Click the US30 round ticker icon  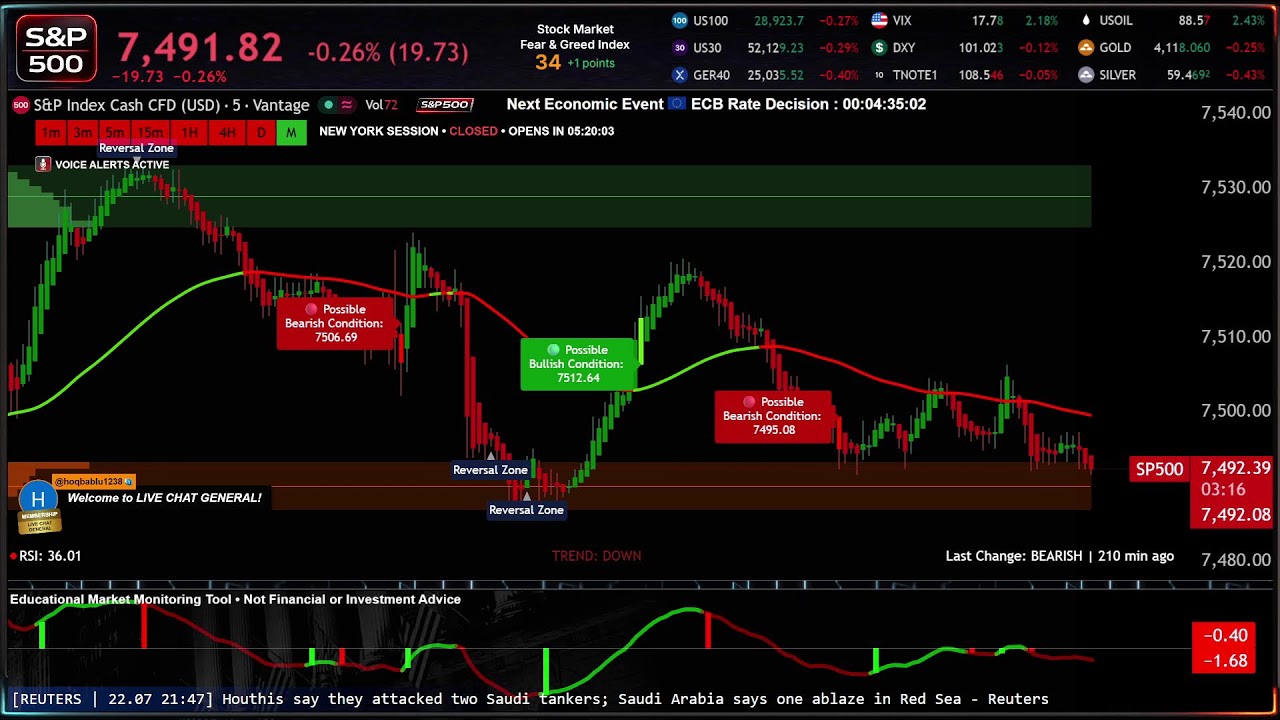pyautogui.click(x=680, y=47)
